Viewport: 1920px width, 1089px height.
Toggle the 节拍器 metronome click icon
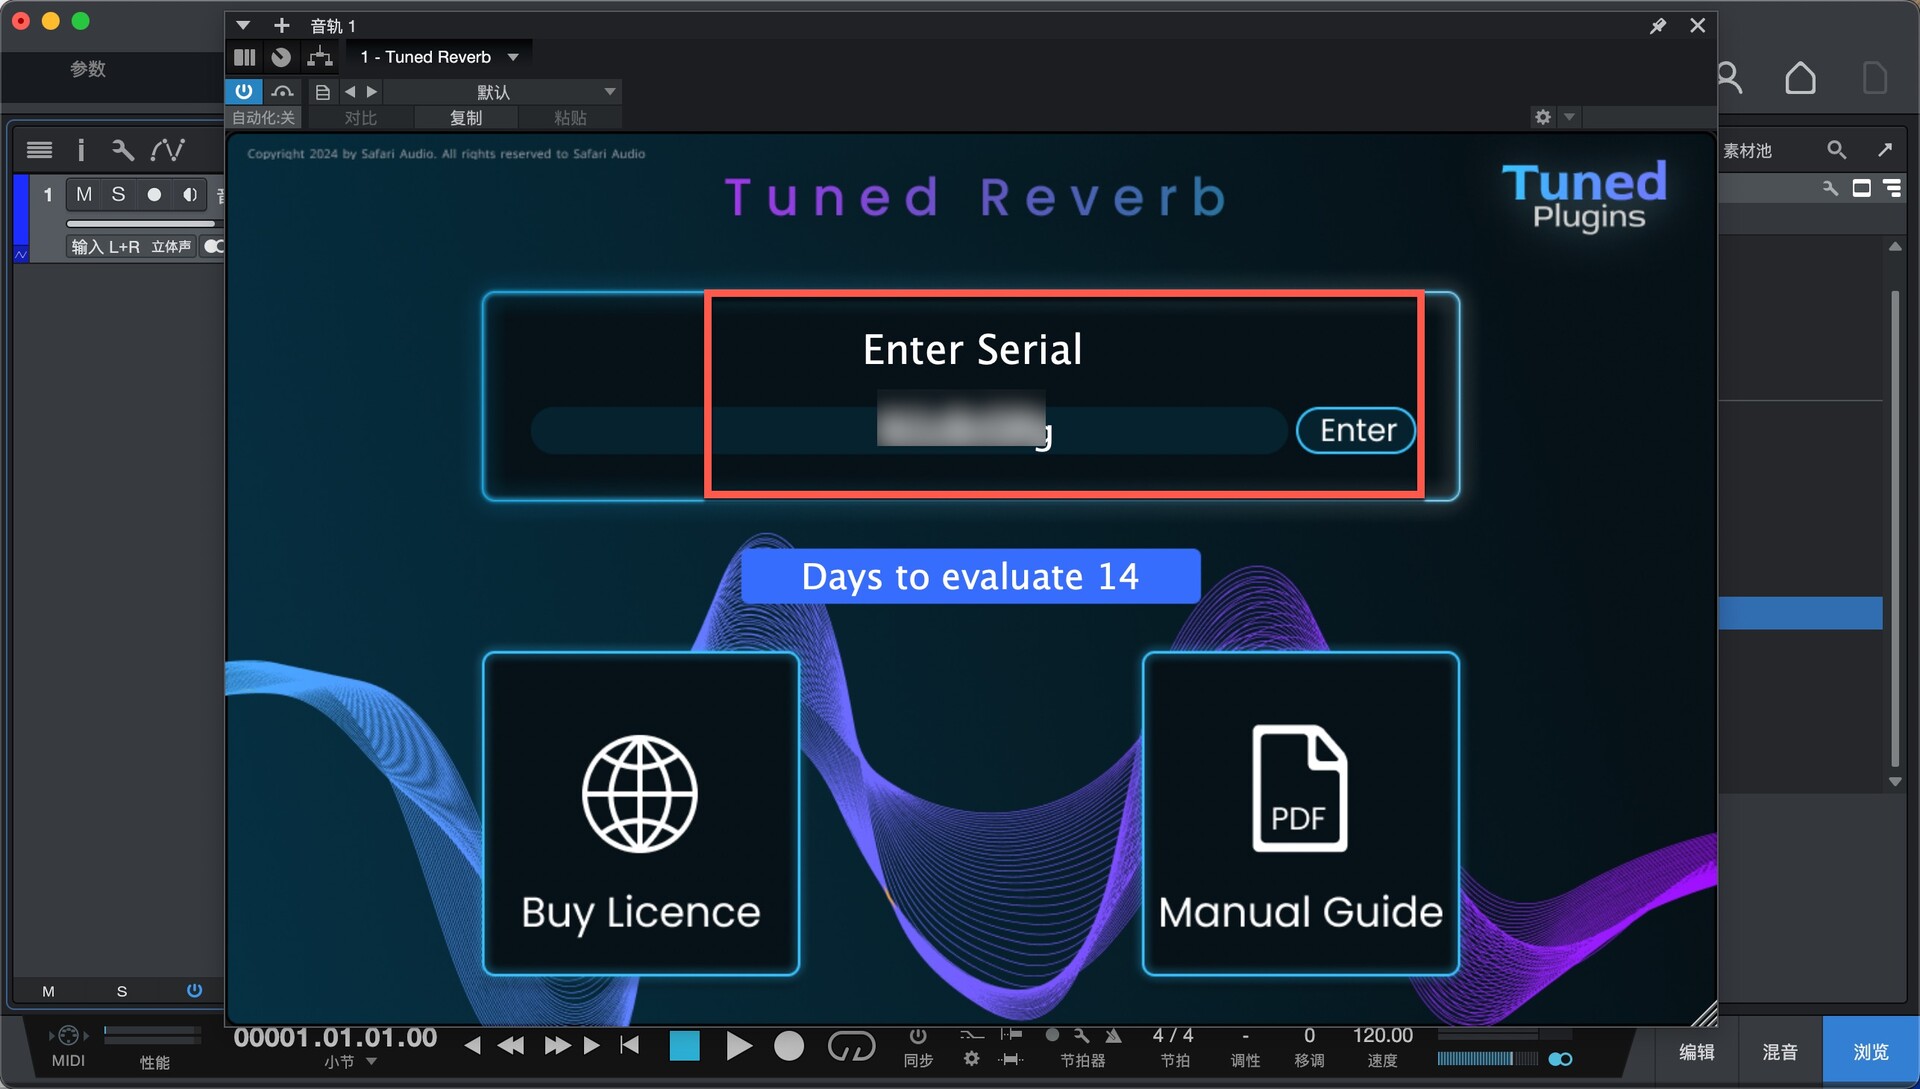(x=1114, y=1036)
